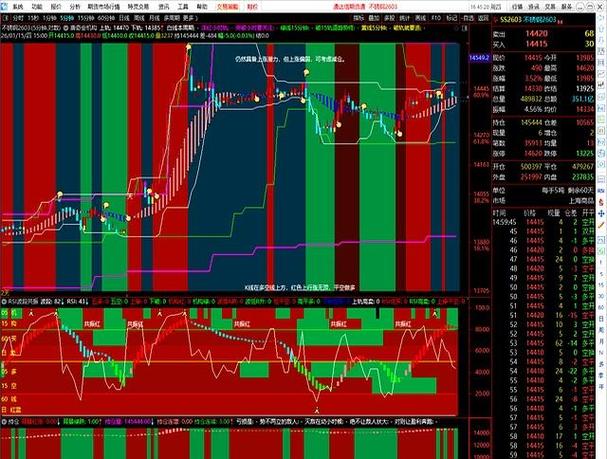Viewport: 607px width, 459px height.
Task: Open the 系统 menu
Action: 18,7
